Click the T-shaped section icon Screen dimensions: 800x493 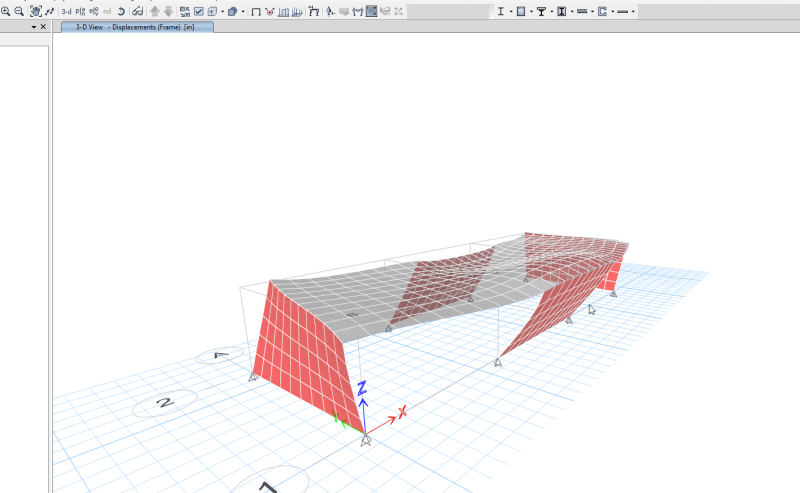point(541,11)
